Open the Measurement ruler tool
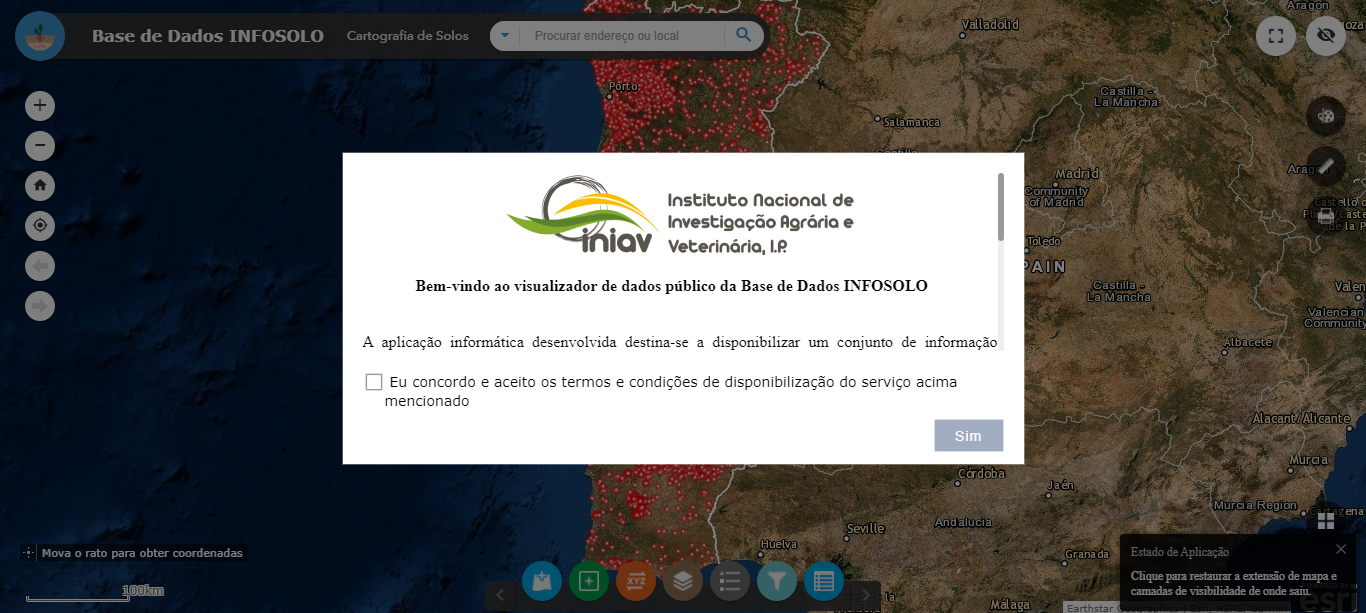 pos(1326,165)
